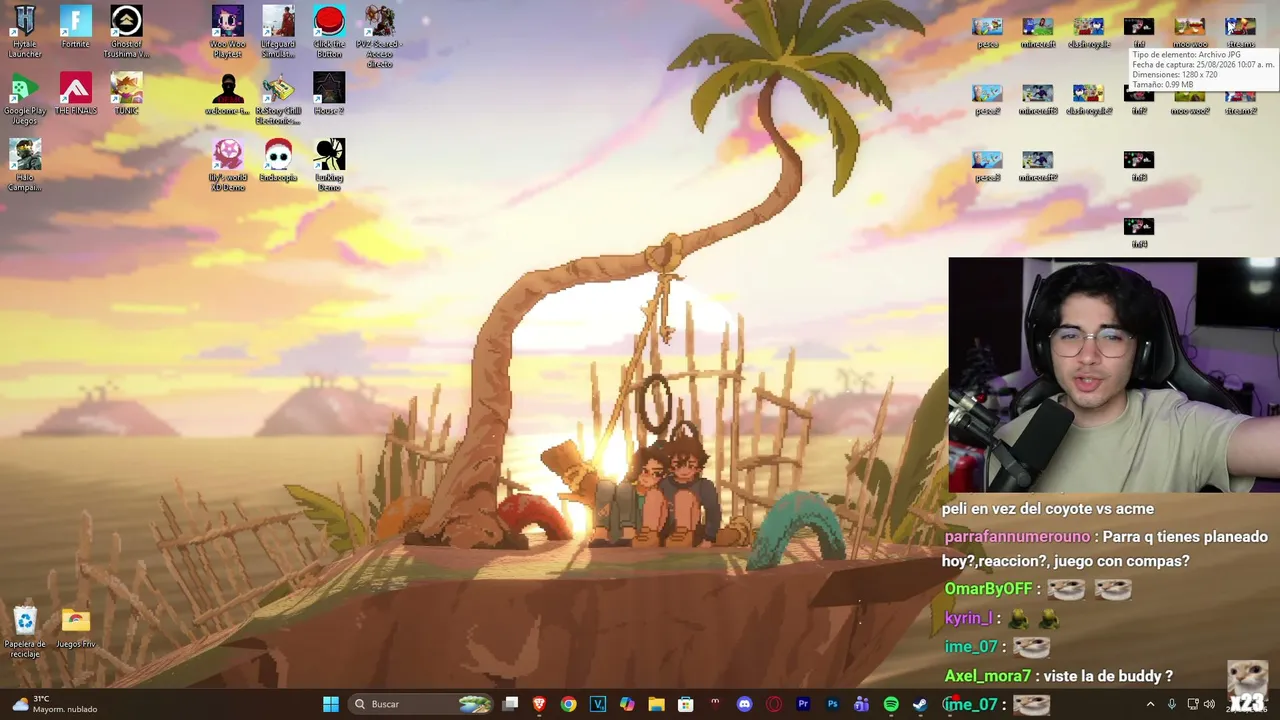Click the microphone icon in system tray
The image size is (1280, 720).
pos(1172,704)
